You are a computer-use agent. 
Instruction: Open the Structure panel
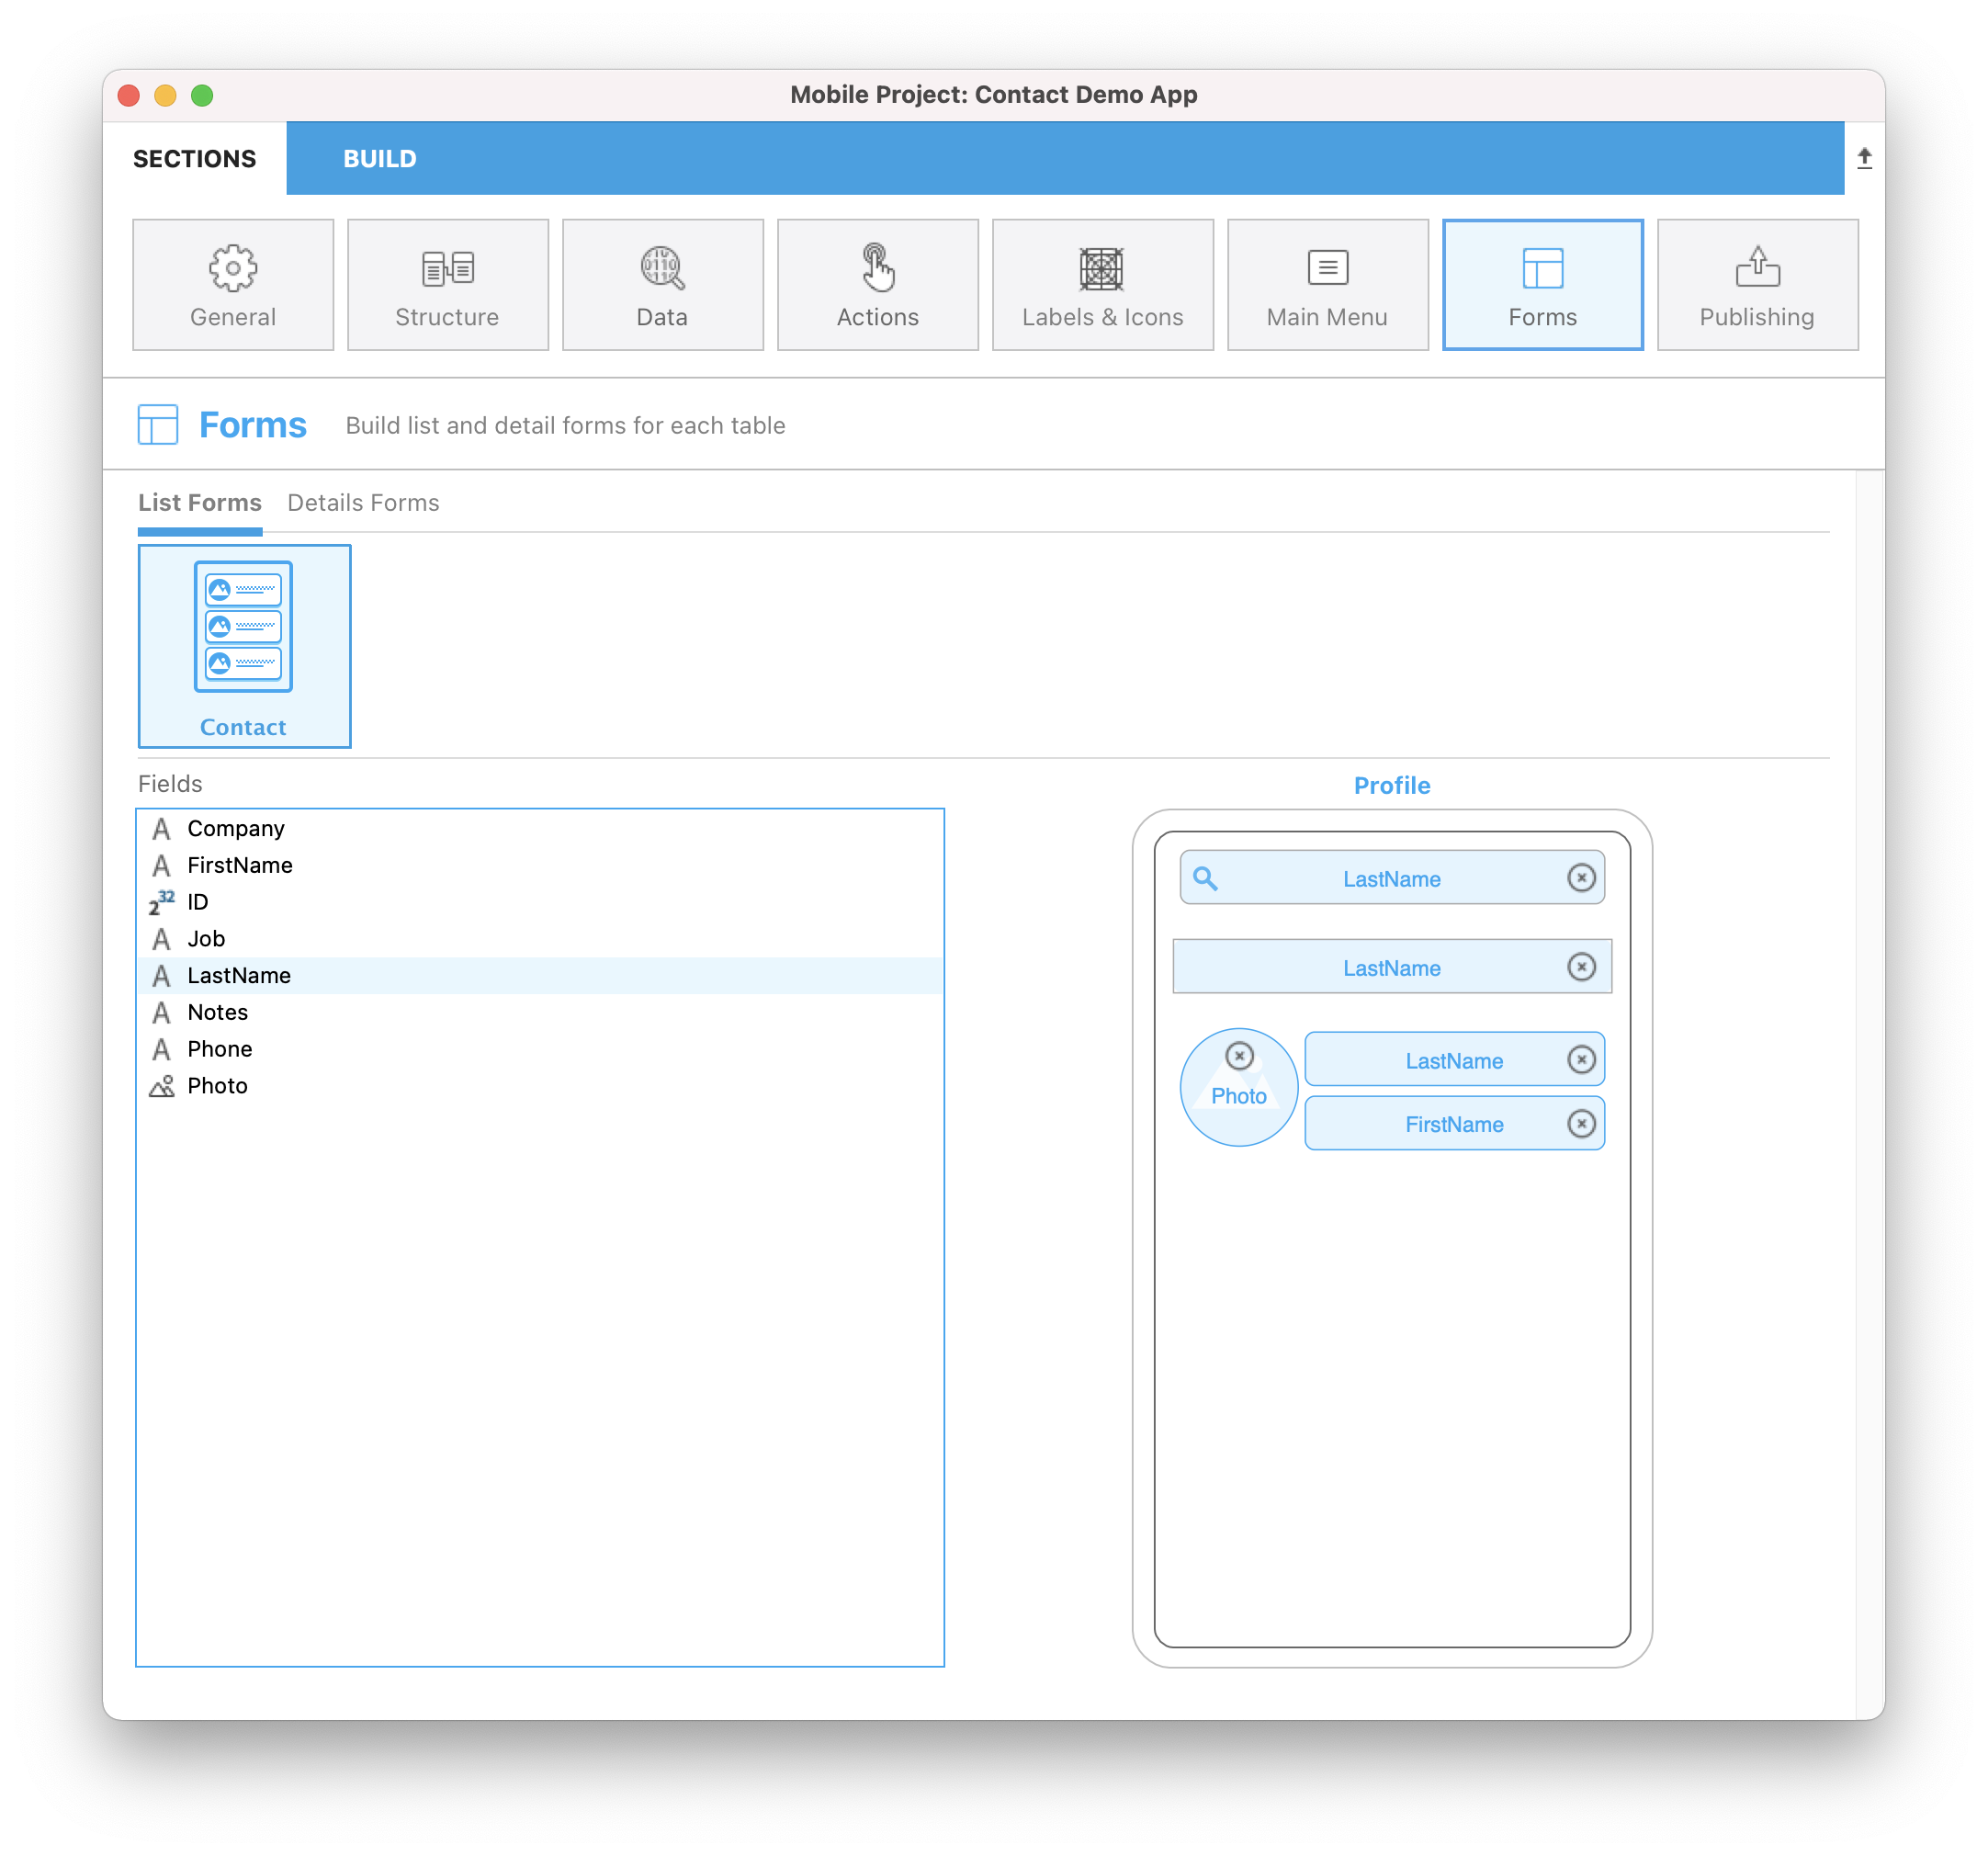(x=446, y=284)
